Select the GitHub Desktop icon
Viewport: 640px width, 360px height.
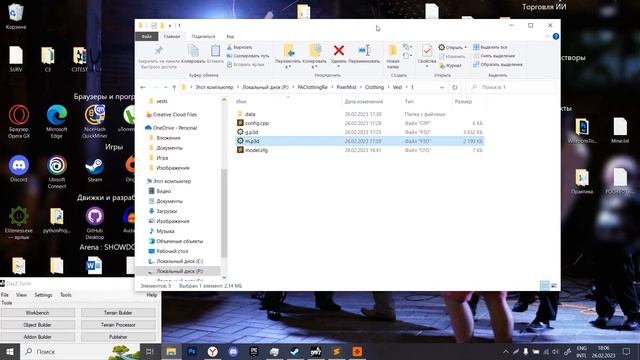point(95,223)
